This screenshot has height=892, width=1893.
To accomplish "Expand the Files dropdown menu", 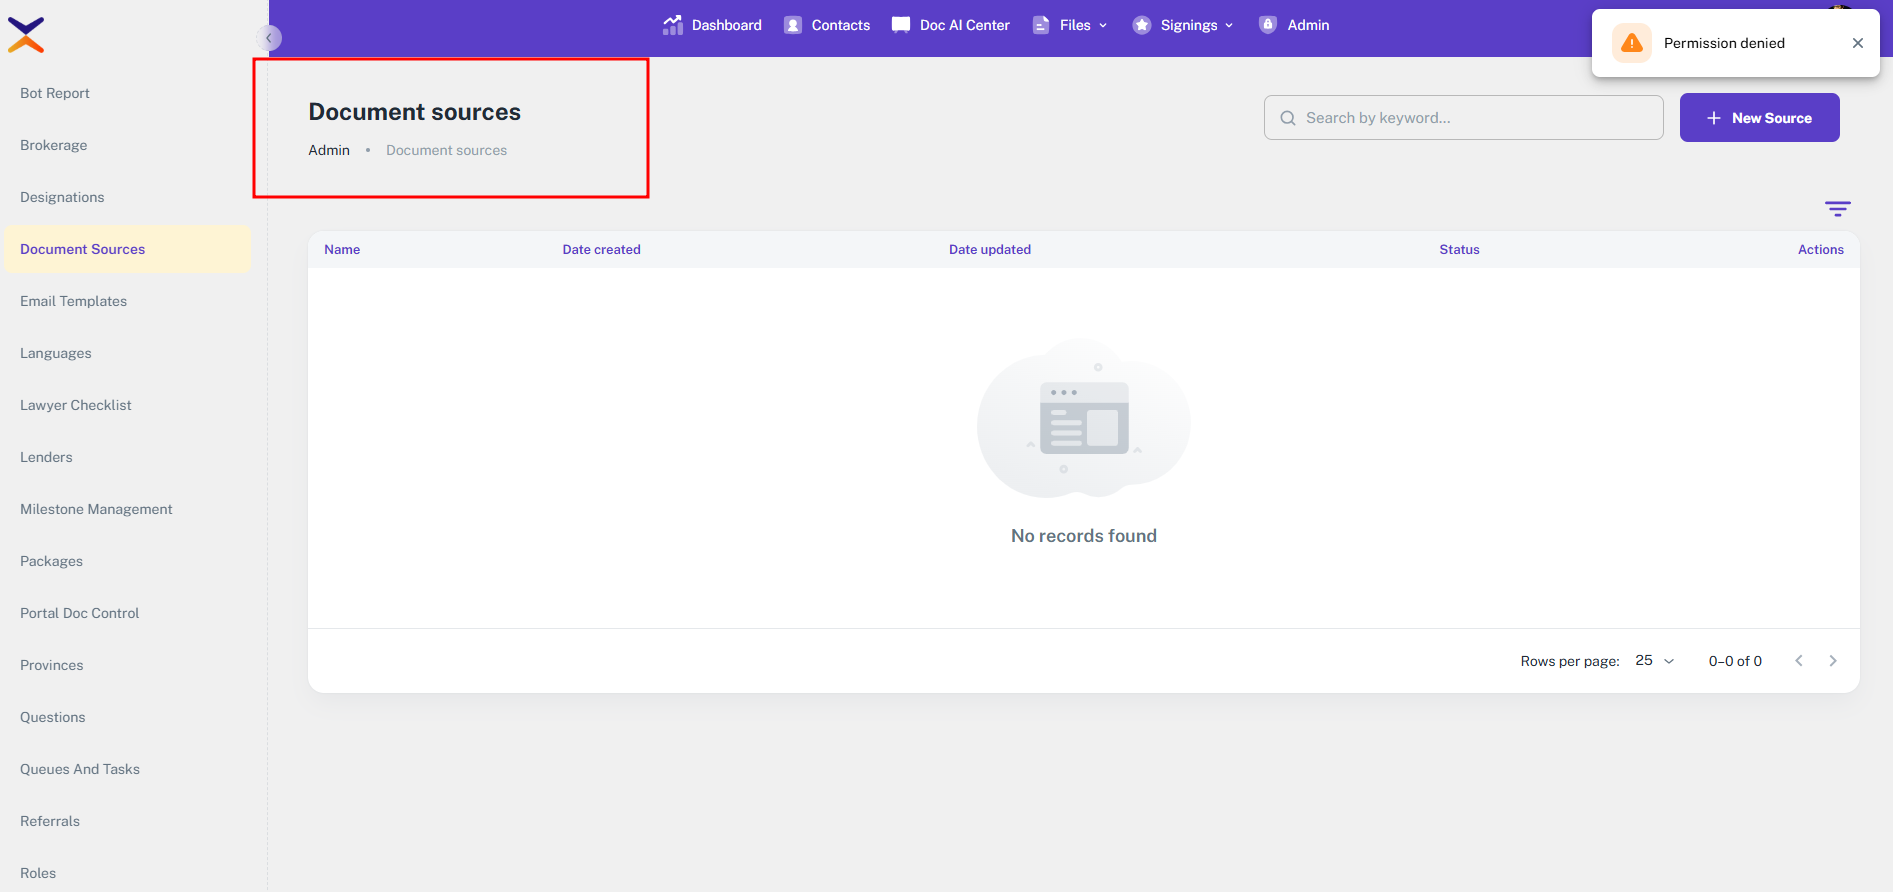I will point(1071,25).
